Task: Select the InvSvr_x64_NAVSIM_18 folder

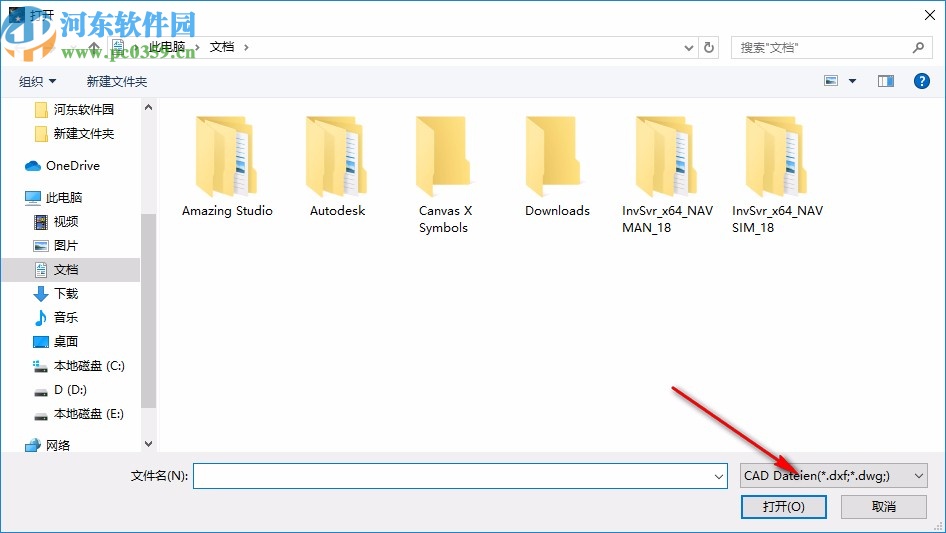Action: [x=777, y=175]
